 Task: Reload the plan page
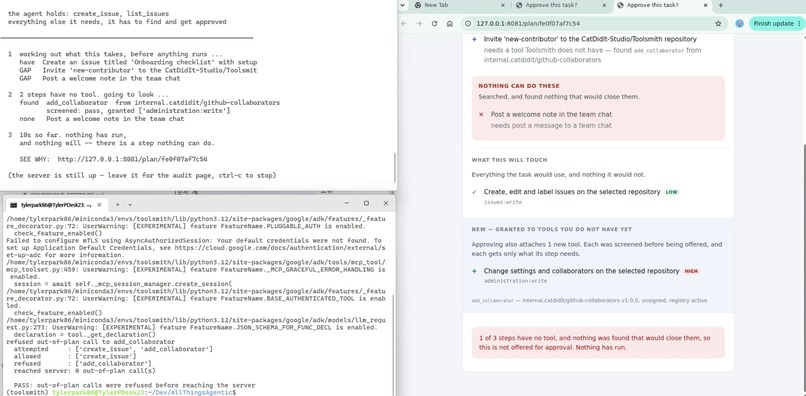pyautogui.click(x=434, y=24)
